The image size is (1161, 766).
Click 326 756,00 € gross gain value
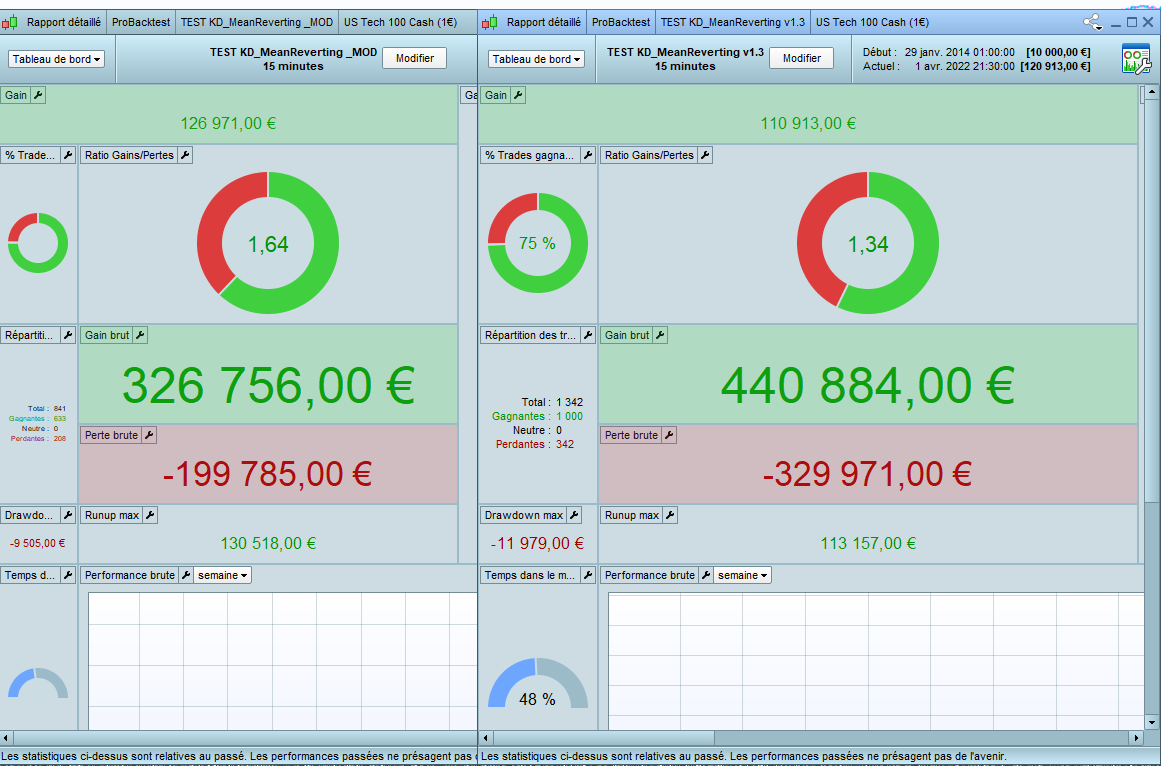tap(268, 385)
